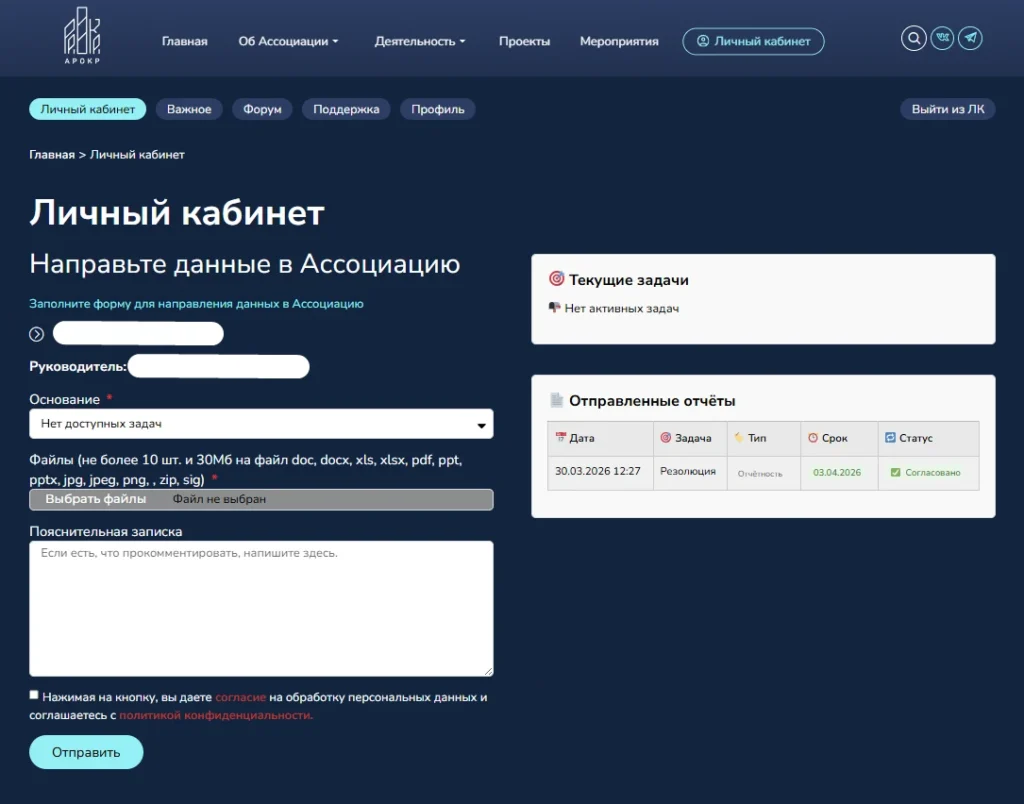Open Проекты in top navigation
The height and width of the screenshot is (804, 1024).
pyautogui.click(x=524, y=41)
